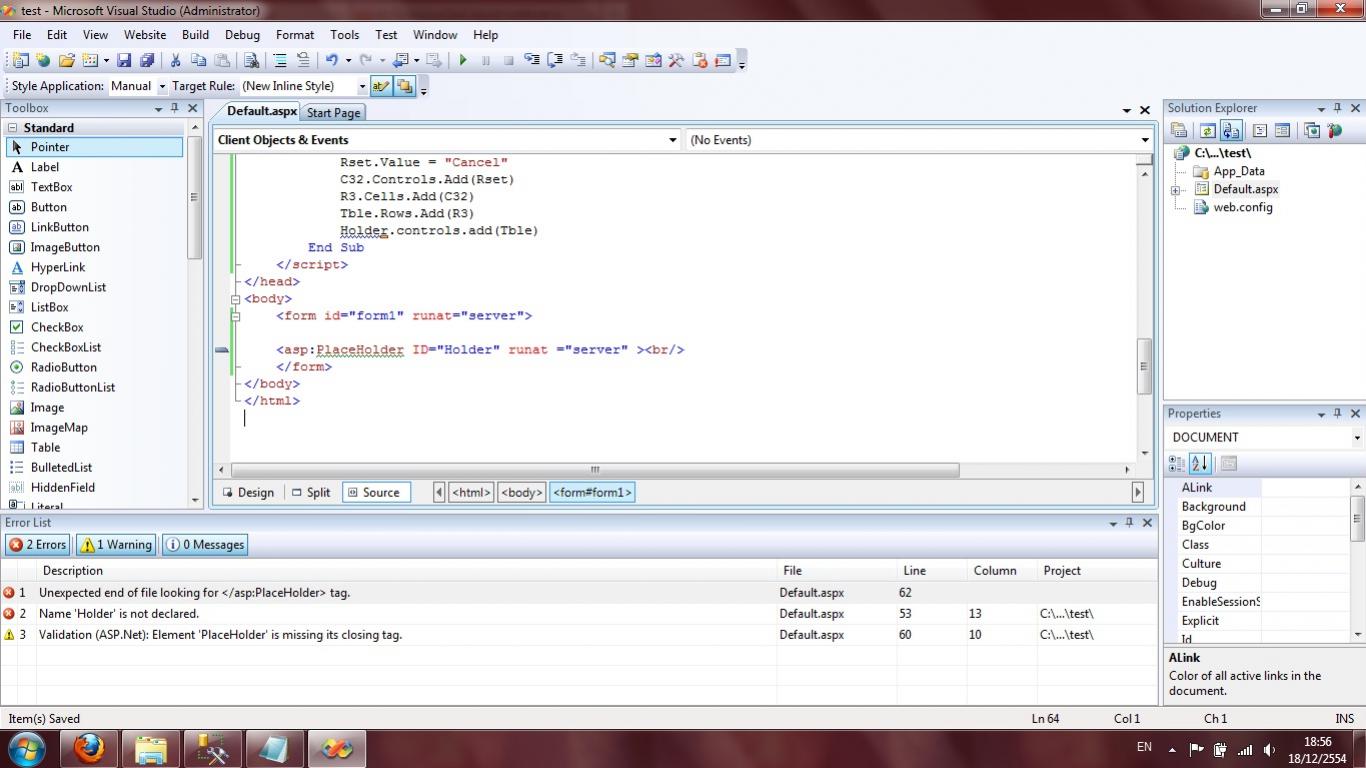Collapse the Standard toolbox group
This screenshot has width=1366, height=768.
click(12, 128)
